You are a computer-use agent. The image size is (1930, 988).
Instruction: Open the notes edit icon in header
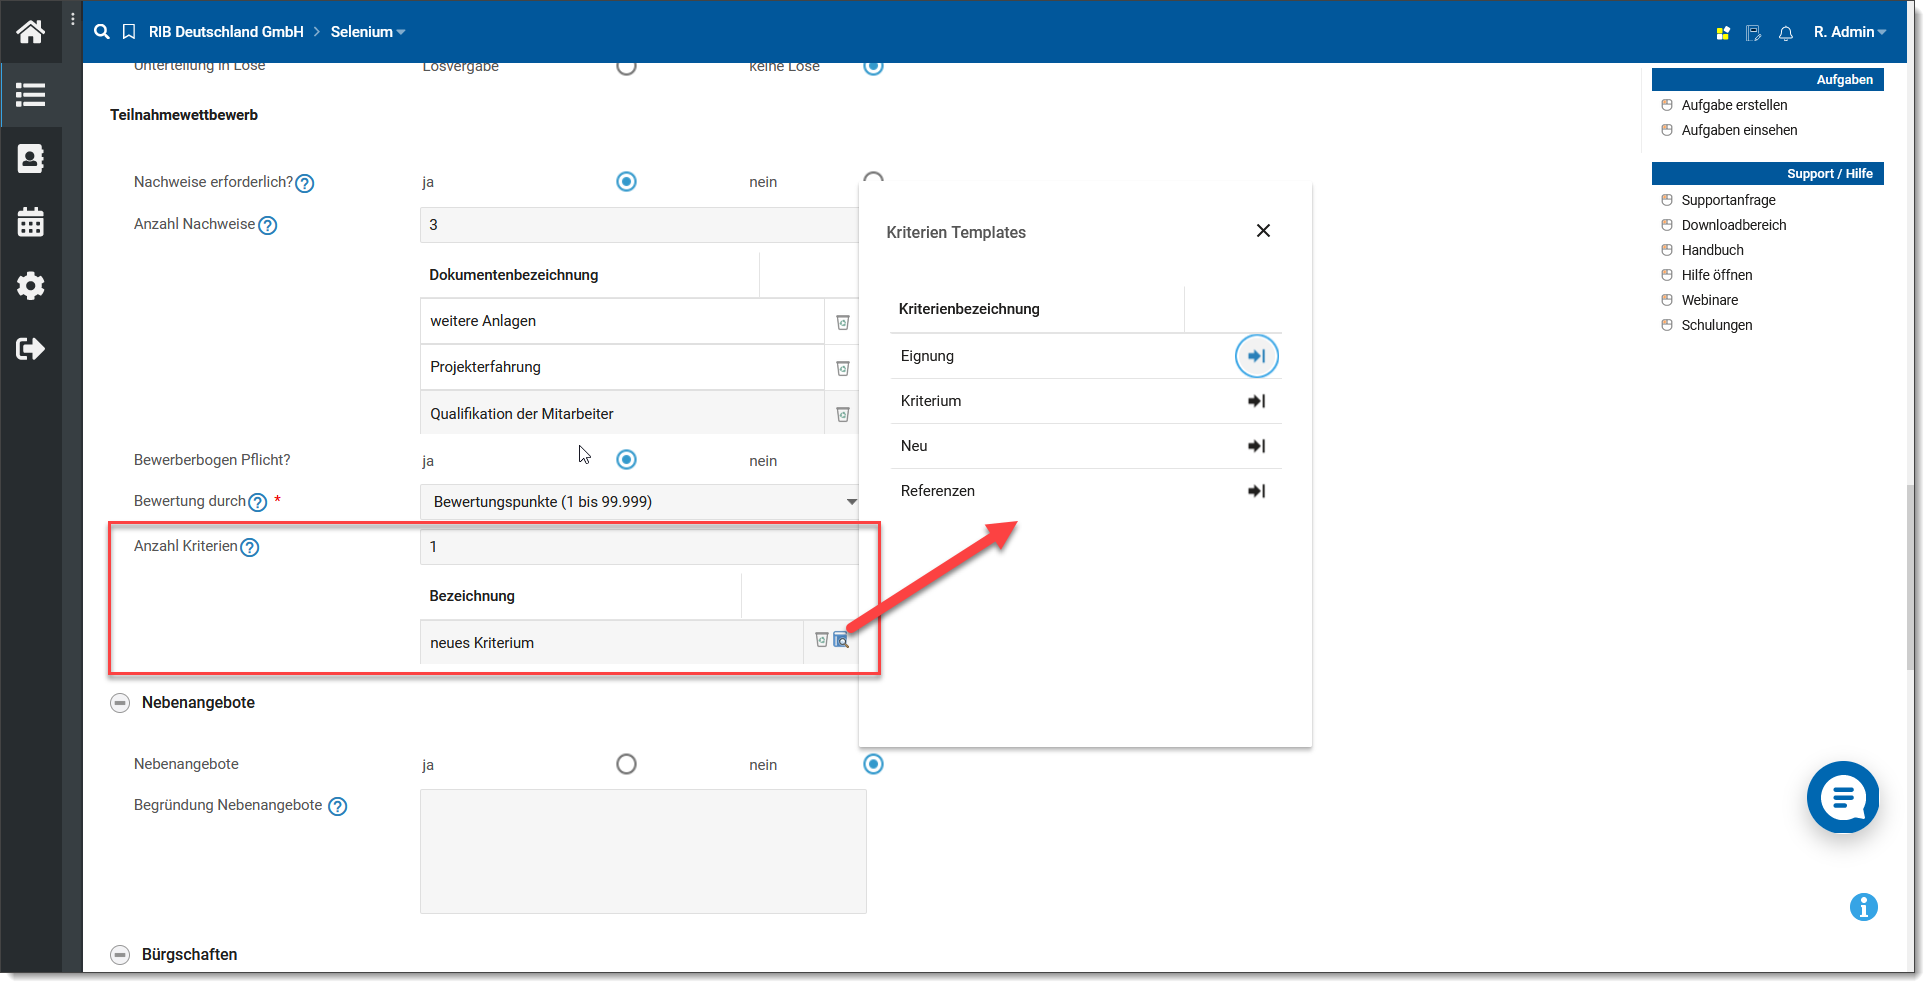coord(1753,33)
